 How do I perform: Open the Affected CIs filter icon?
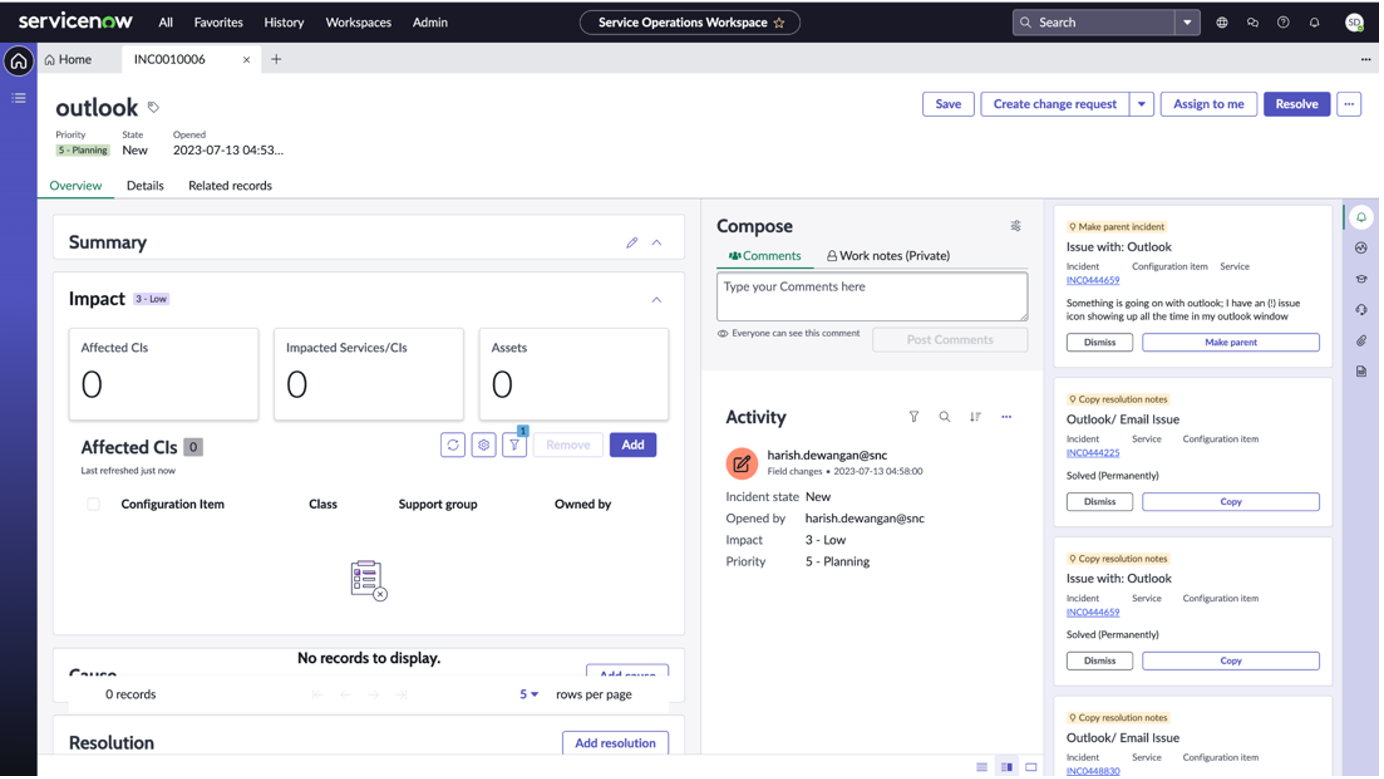[x=514, y=445]
